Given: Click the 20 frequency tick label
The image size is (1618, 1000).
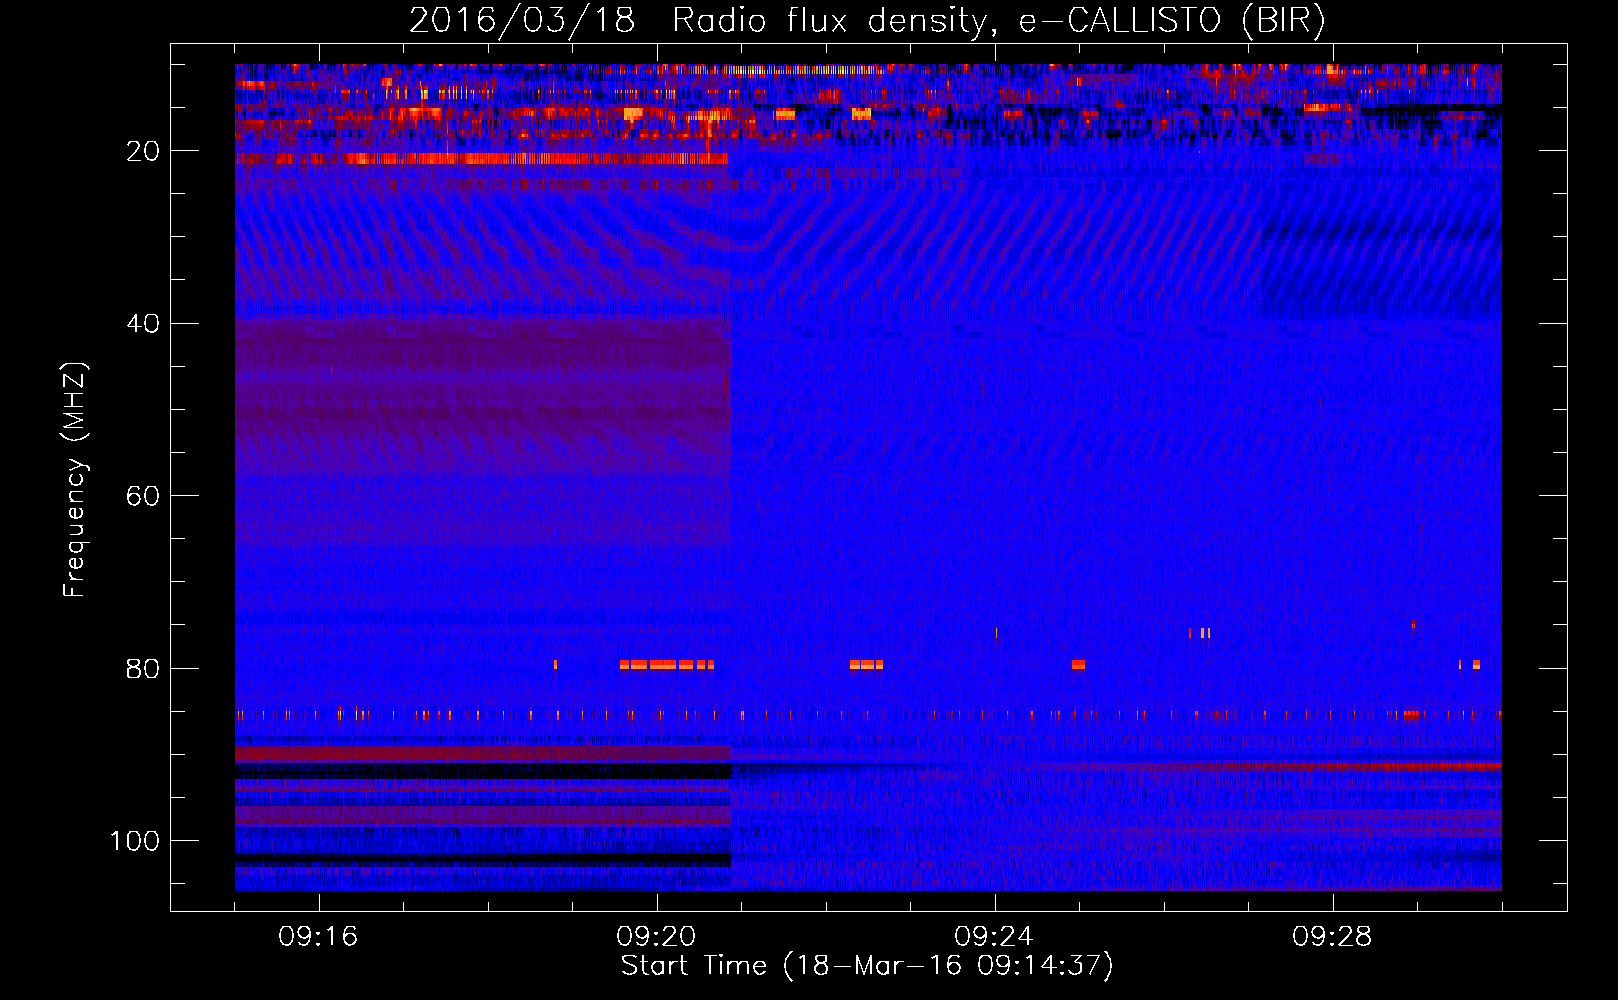Looking at the screenshot, I should pyautogui.click(x=143, y=152).
